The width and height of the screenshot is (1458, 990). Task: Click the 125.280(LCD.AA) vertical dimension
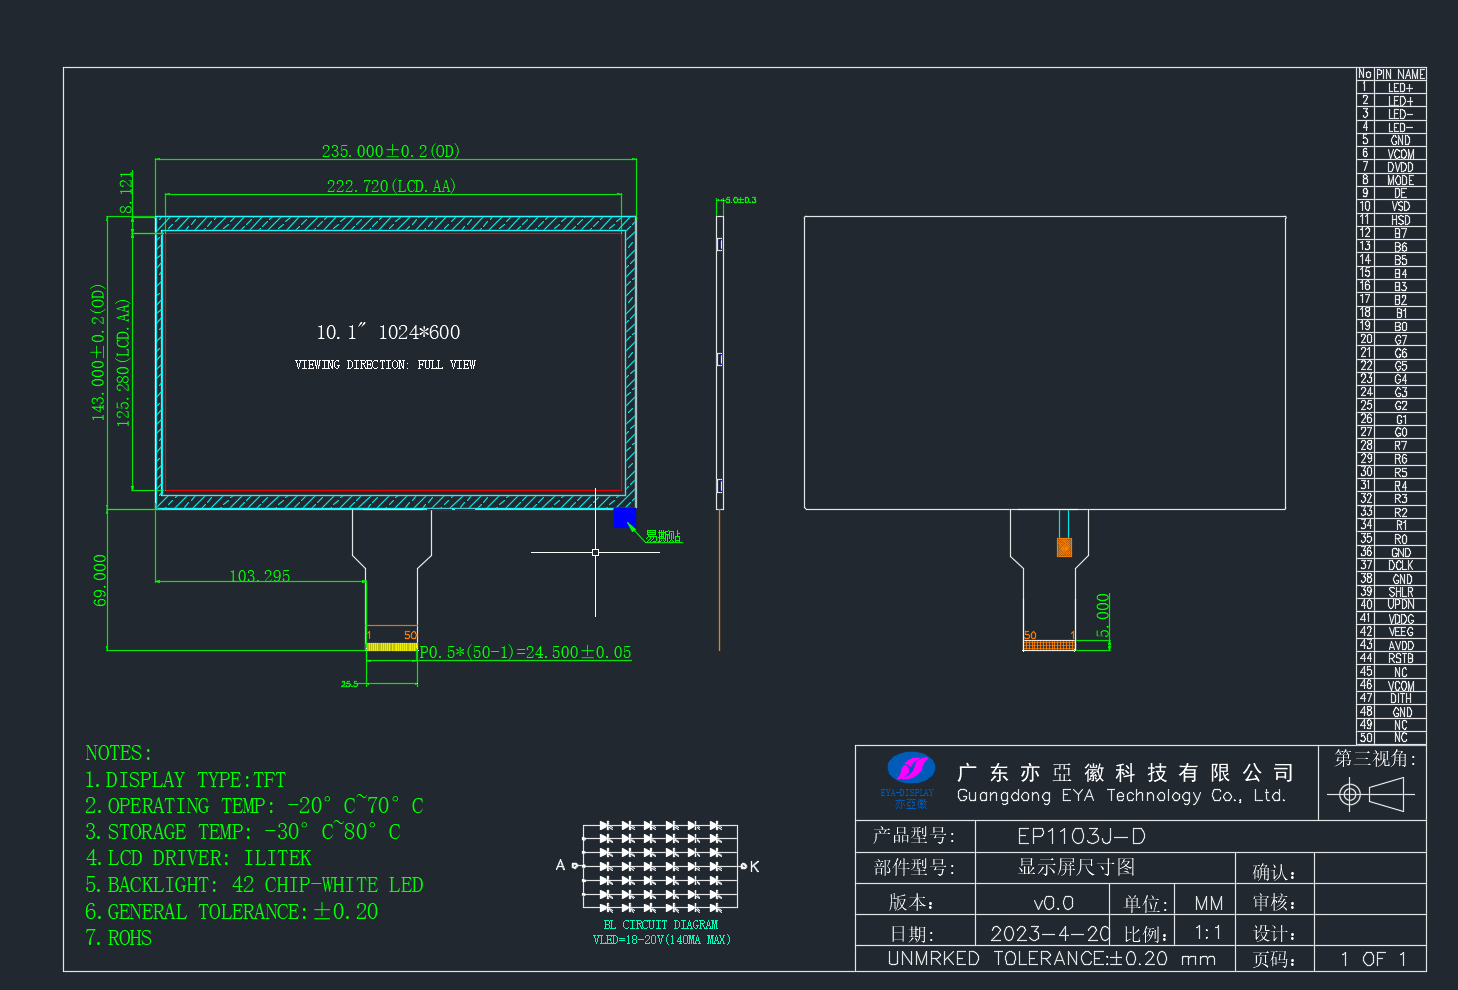123,363
